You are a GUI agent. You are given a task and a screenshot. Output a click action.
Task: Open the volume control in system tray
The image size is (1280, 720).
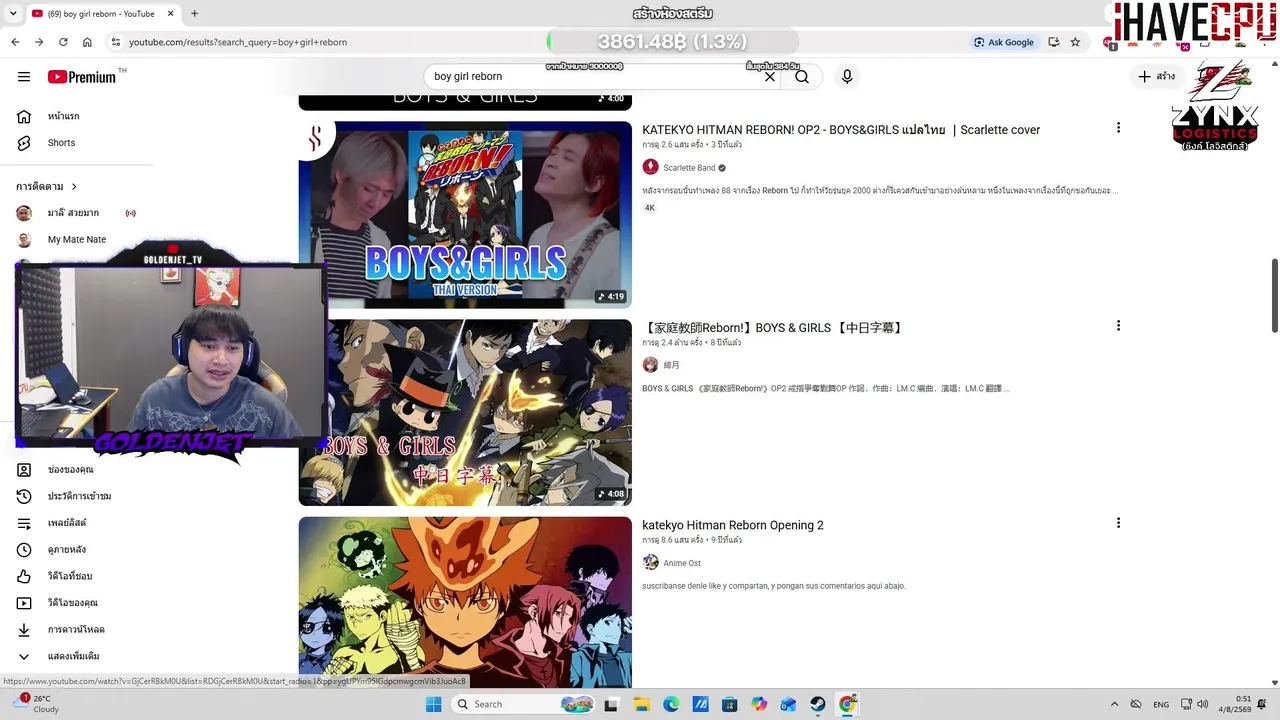1202,704
